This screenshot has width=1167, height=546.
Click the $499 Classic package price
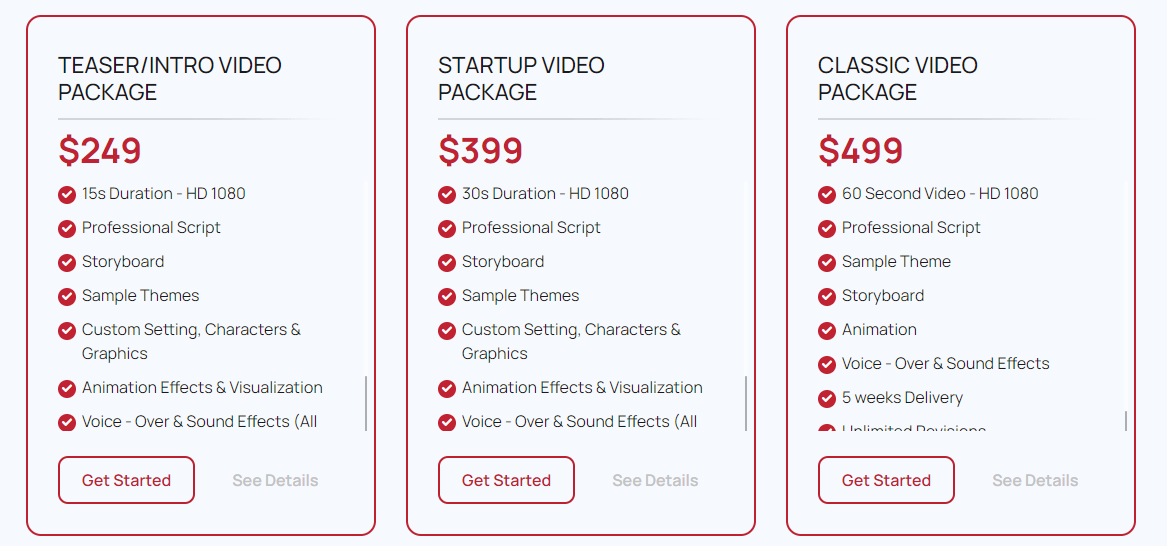click(x=860, y=150)
